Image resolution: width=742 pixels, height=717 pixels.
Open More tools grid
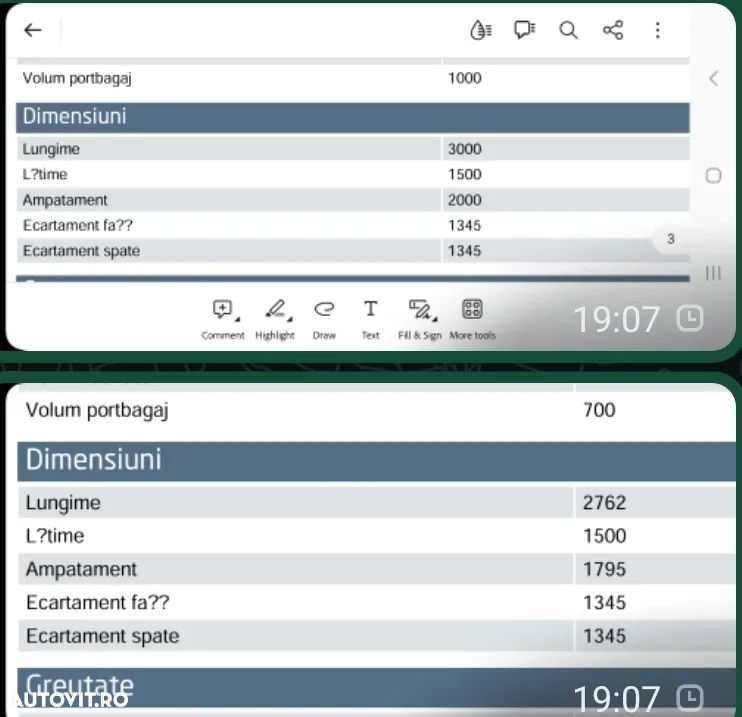pyautogui.click(x=472, y=319)
